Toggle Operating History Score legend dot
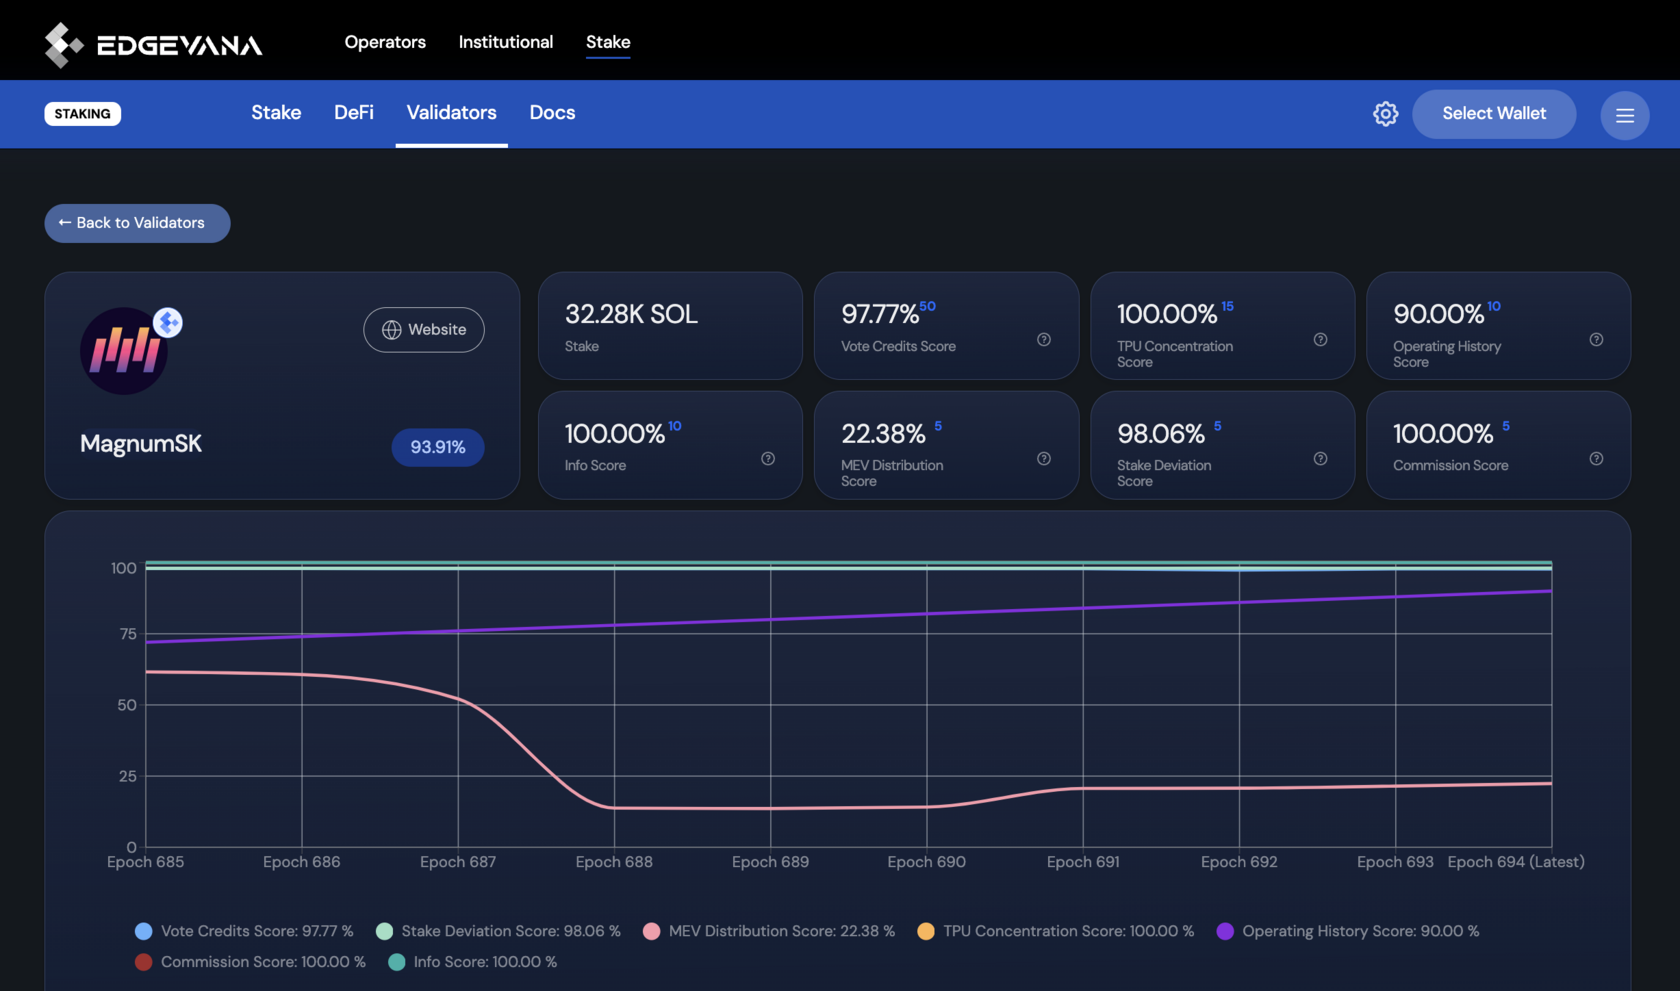The image size is (1680, 991). (1225, 931)
